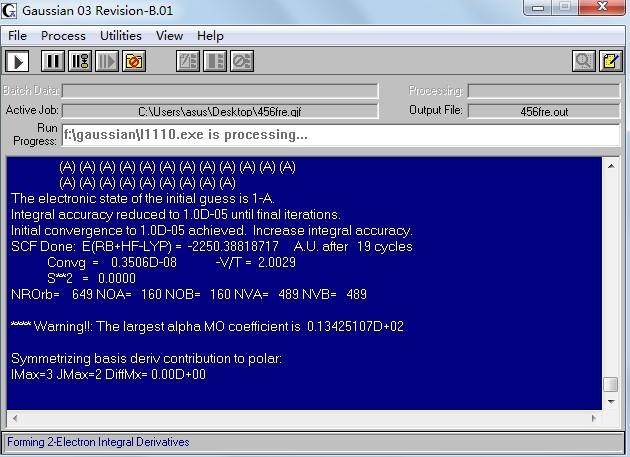
Task: Click the Kill Batch icon
Action: pos(242,61)
